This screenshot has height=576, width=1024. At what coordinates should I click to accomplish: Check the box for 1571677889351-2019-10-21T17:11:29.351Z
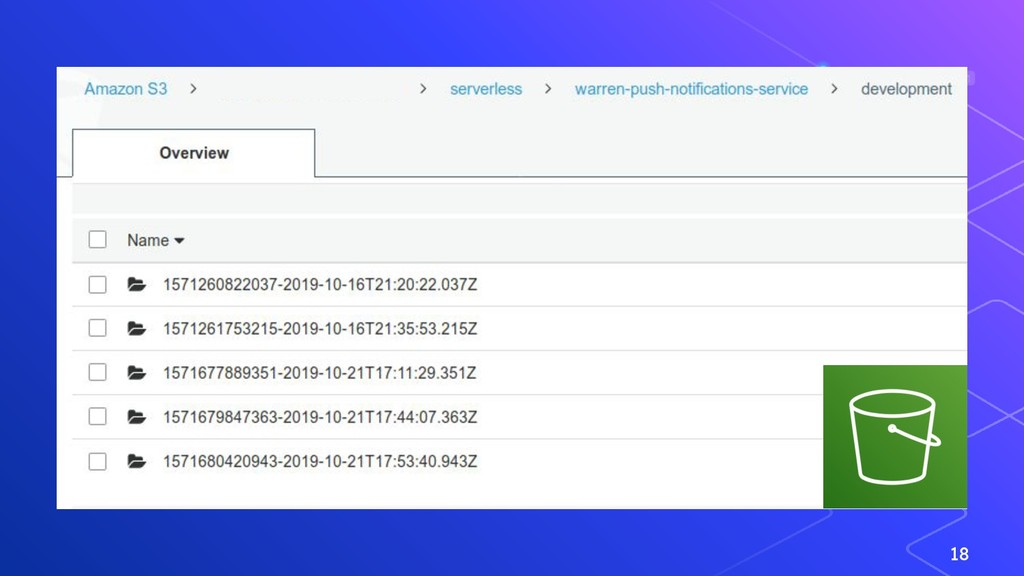click(x=97, y=372)
